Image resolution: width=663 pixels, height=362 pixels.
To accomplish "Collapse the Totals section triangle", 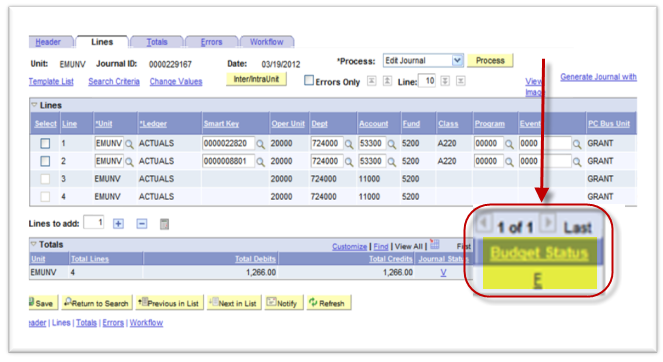I will click(x=34, y=244).
